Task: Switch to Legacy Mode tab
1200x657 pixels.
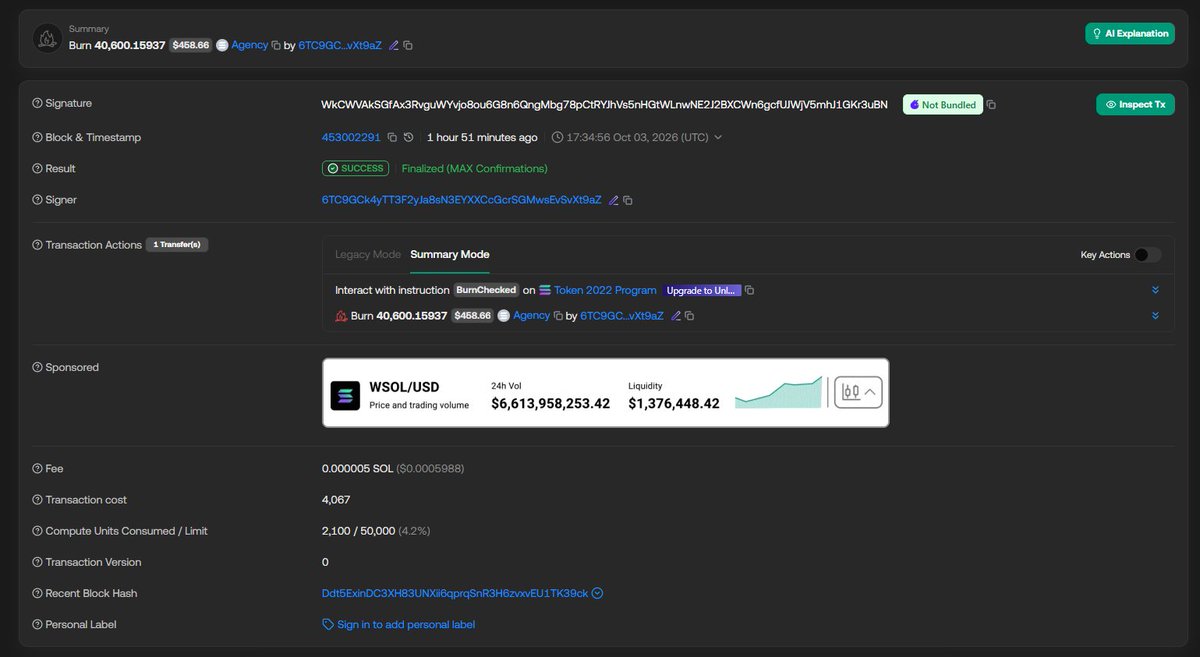Action: point(367,255)
